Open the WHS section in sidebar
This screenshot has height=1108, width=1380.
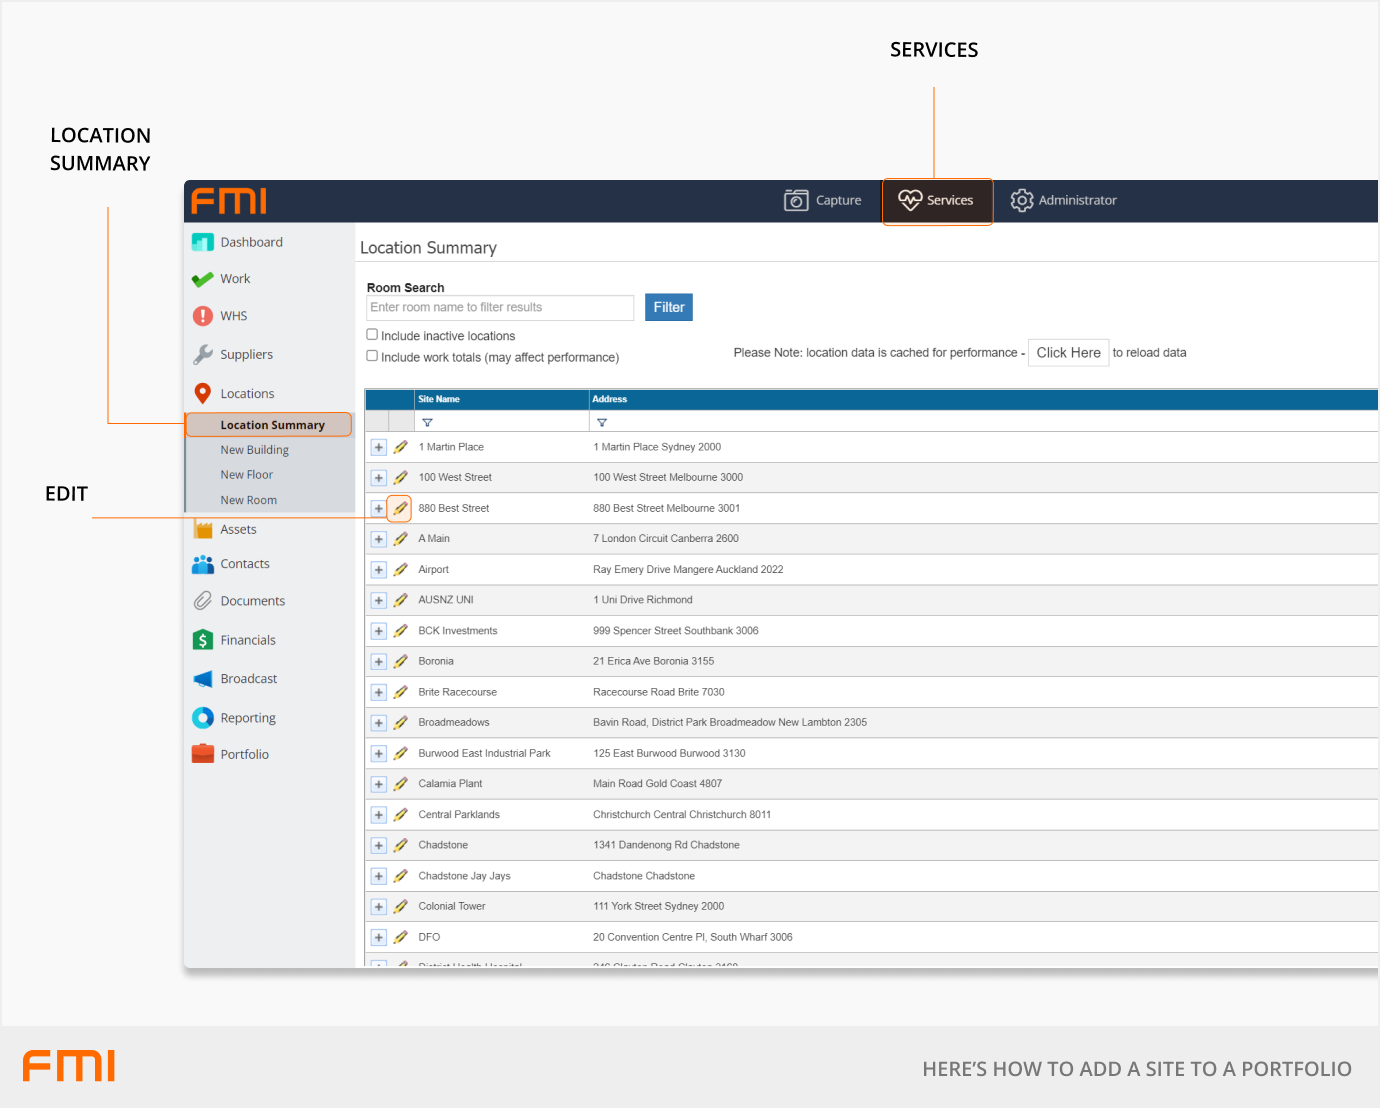tap(203, 316)
